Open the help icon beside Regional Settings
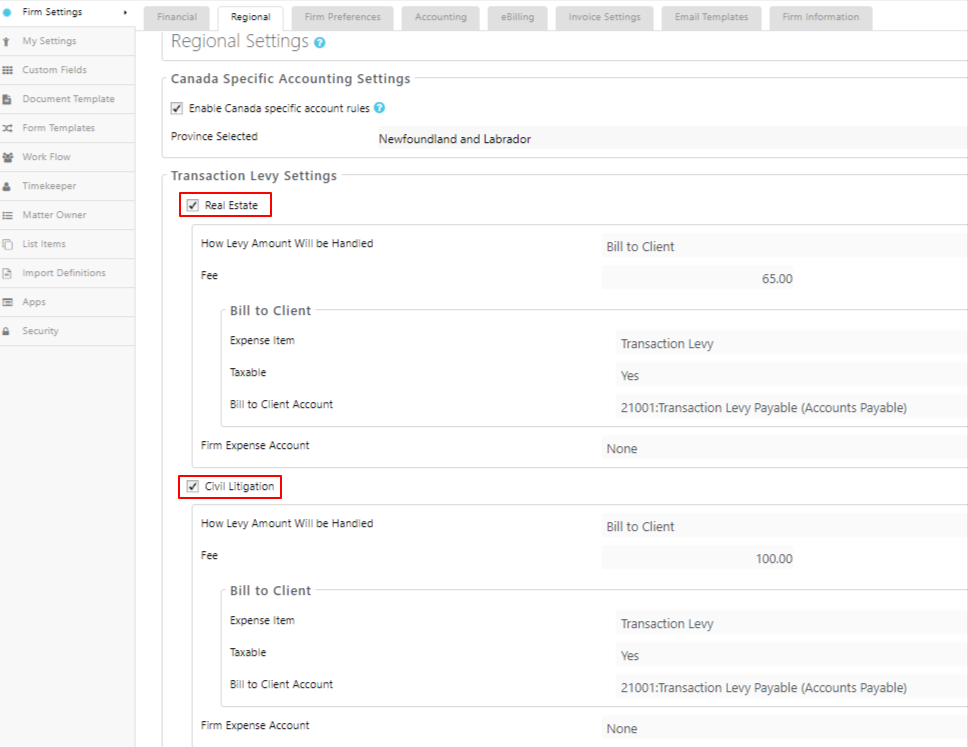This screenshot has width=968, height=747. (319, 43)
